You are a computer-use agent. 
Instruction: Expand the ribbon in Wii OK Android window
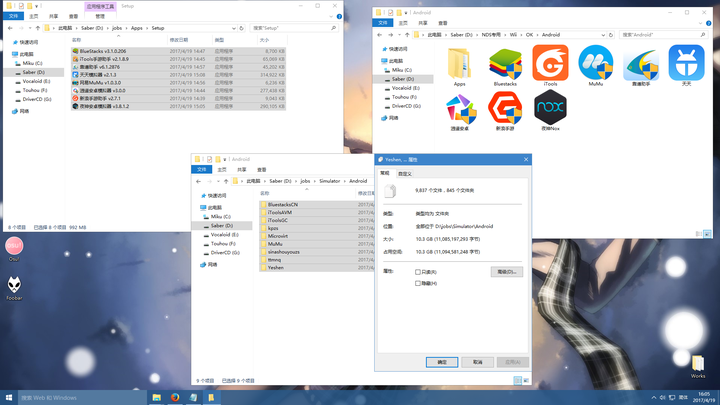(x=701, y=23)
